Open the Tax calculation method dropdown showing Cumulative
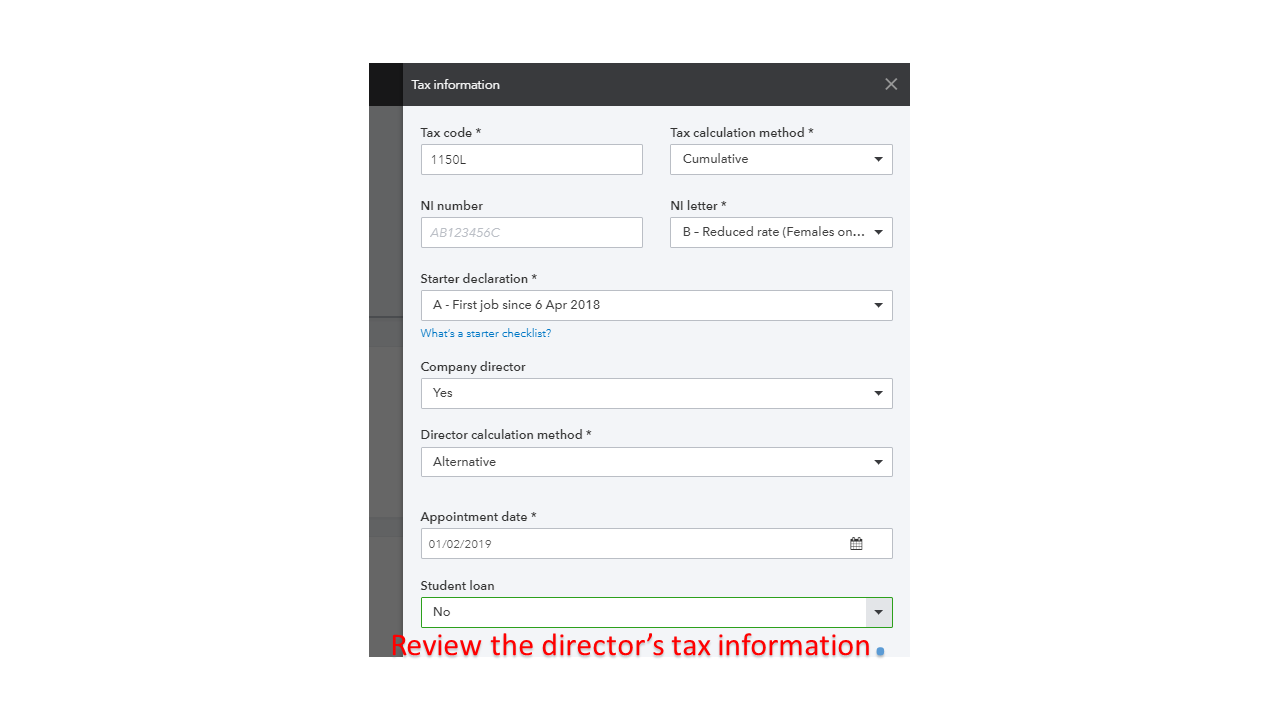Screen dimensions: 1280x720 (x=780, y=159)
